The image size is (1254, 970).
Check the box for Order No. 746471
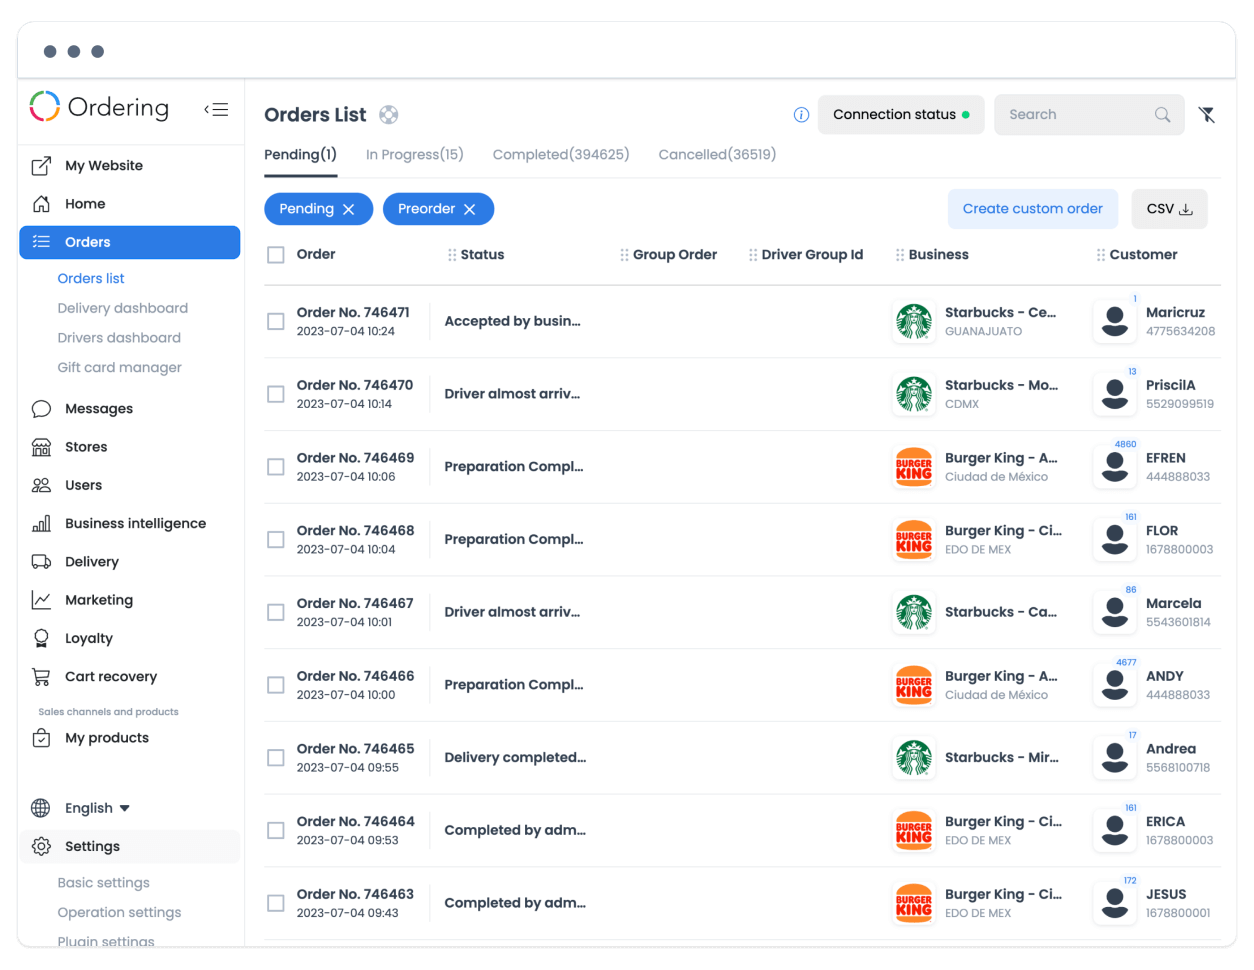276,321
